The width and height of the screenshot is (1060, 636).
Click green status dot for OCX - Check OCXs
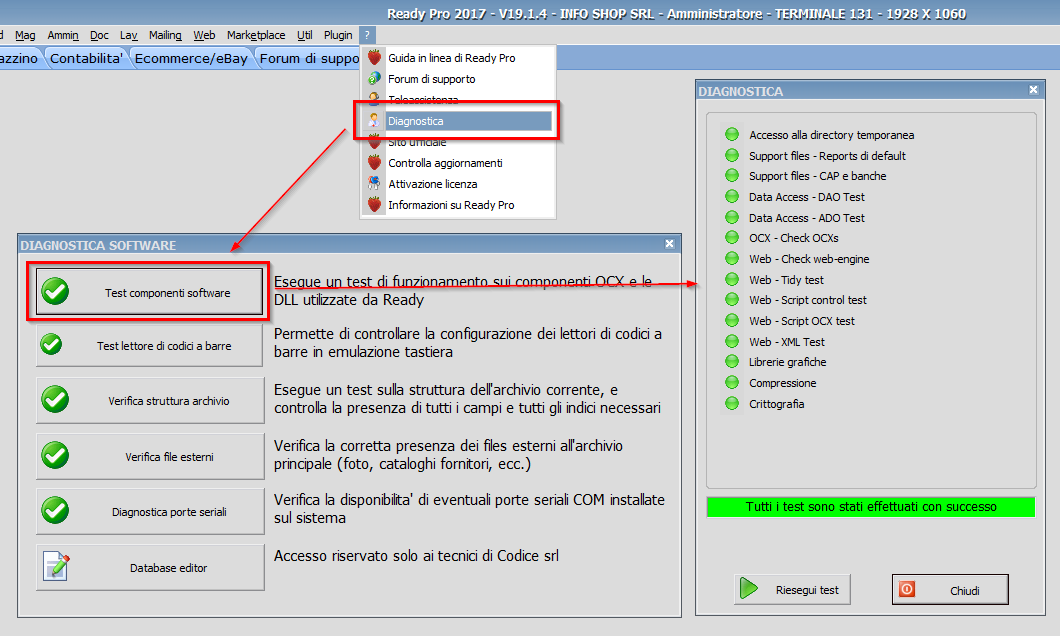point(731,237)
